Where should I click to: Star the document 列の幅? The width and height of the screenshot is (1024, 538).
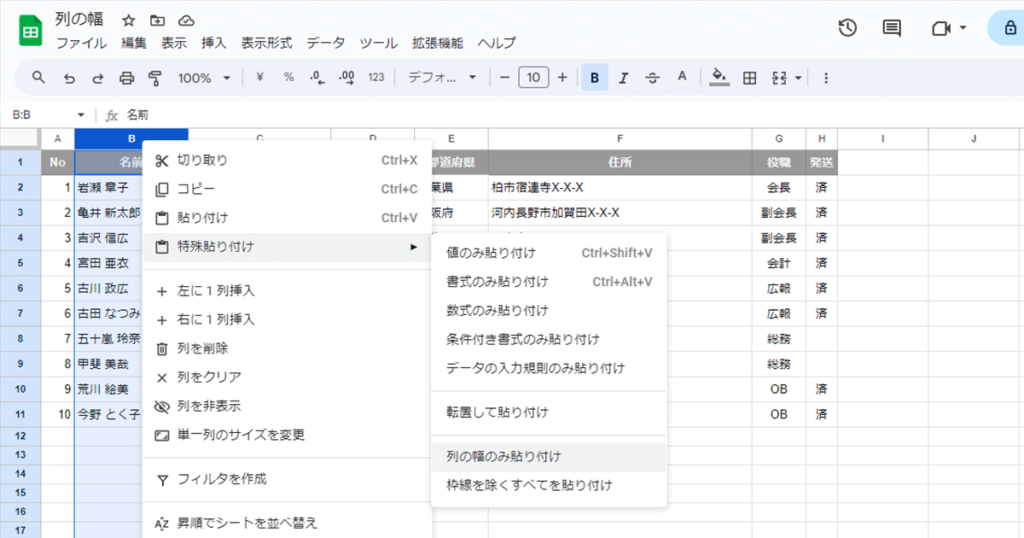click(x=129, y=20)
